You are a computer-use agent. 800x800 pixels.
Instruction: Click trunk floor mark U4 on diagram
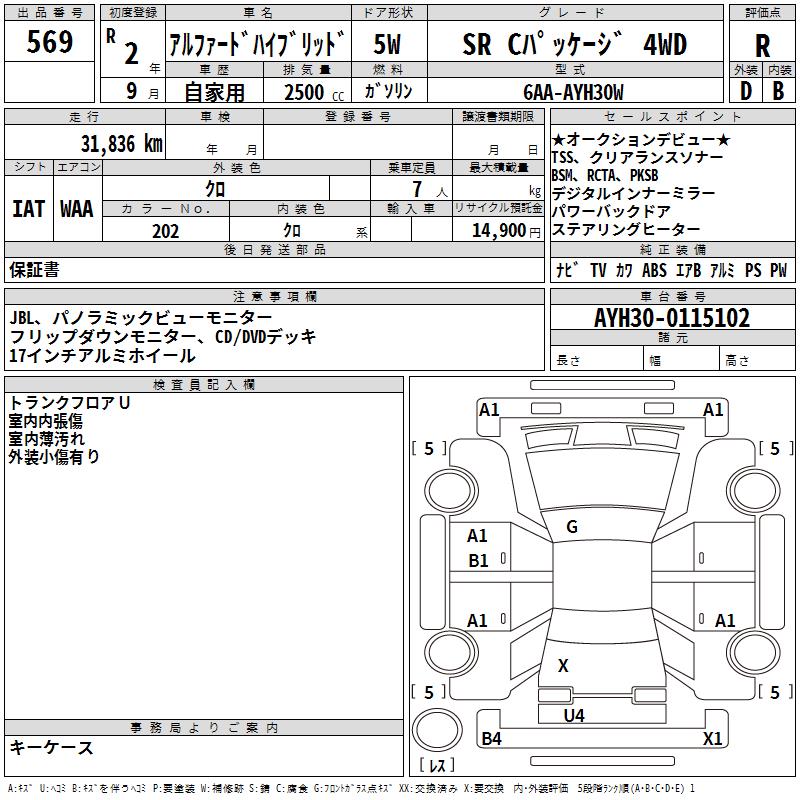click(574, 715)
